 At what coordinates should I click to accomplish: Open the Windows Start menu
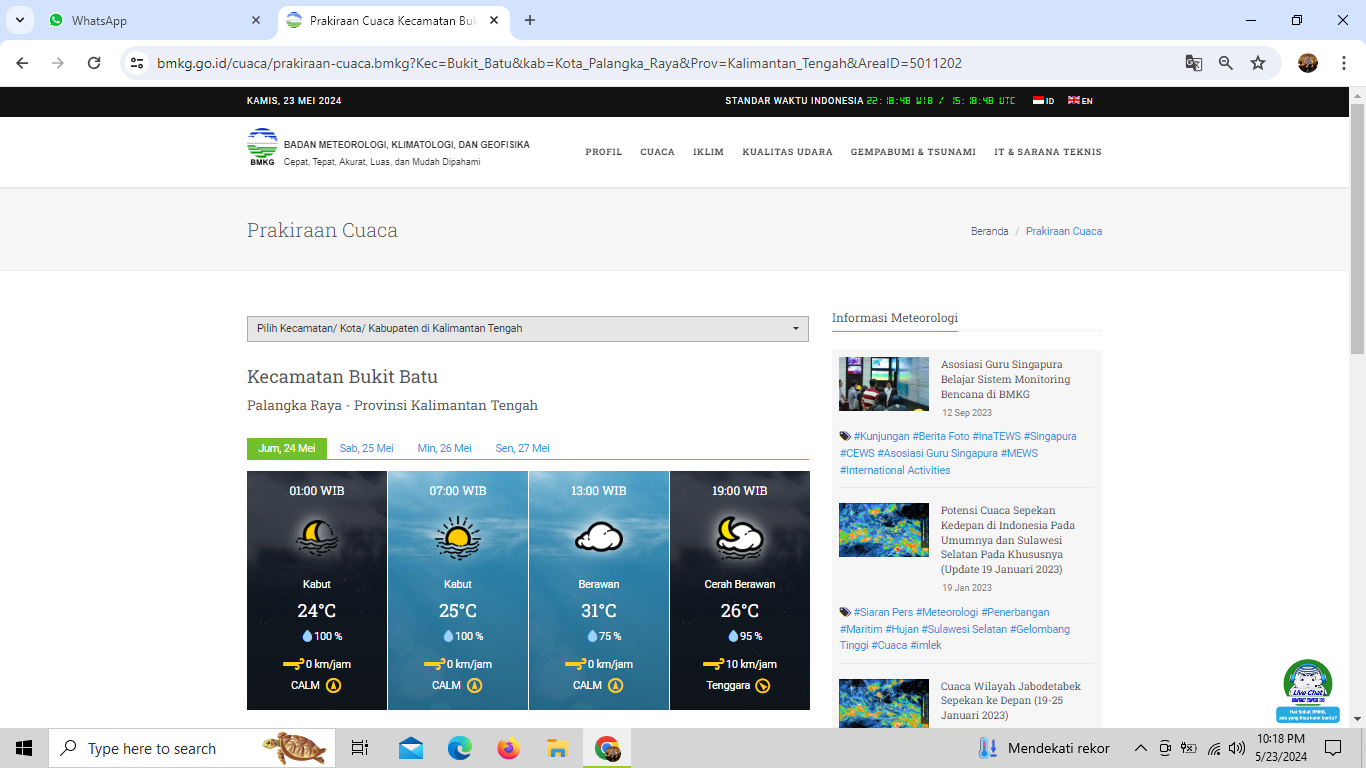click(24, 748)
